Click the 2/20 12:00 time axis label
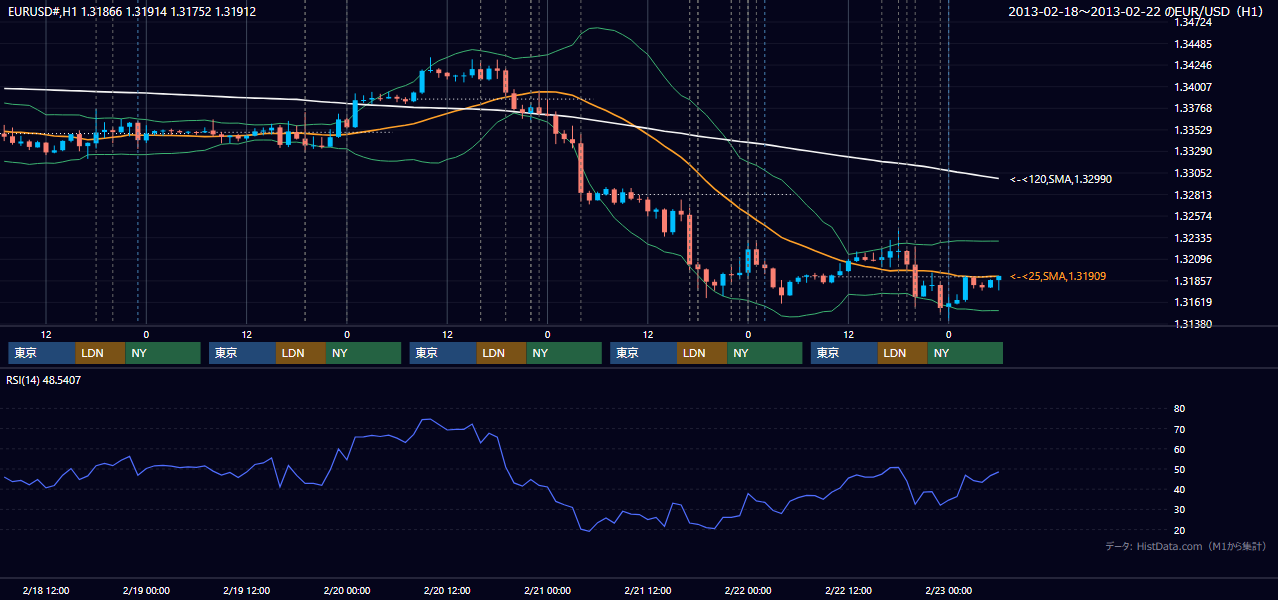The height and width of the screenshot is (600, 1278). coord(447,590)
